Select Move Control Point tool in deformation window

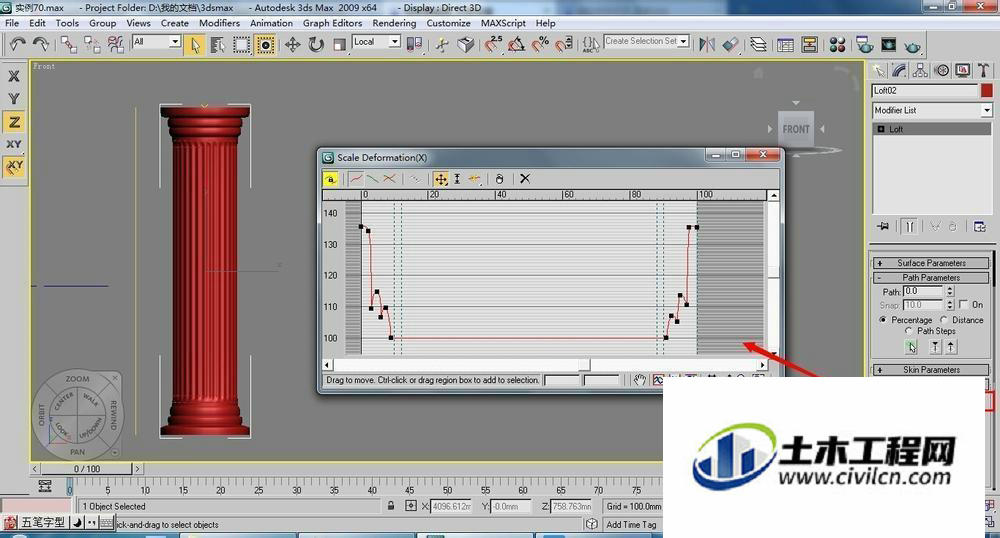[441, 179]
